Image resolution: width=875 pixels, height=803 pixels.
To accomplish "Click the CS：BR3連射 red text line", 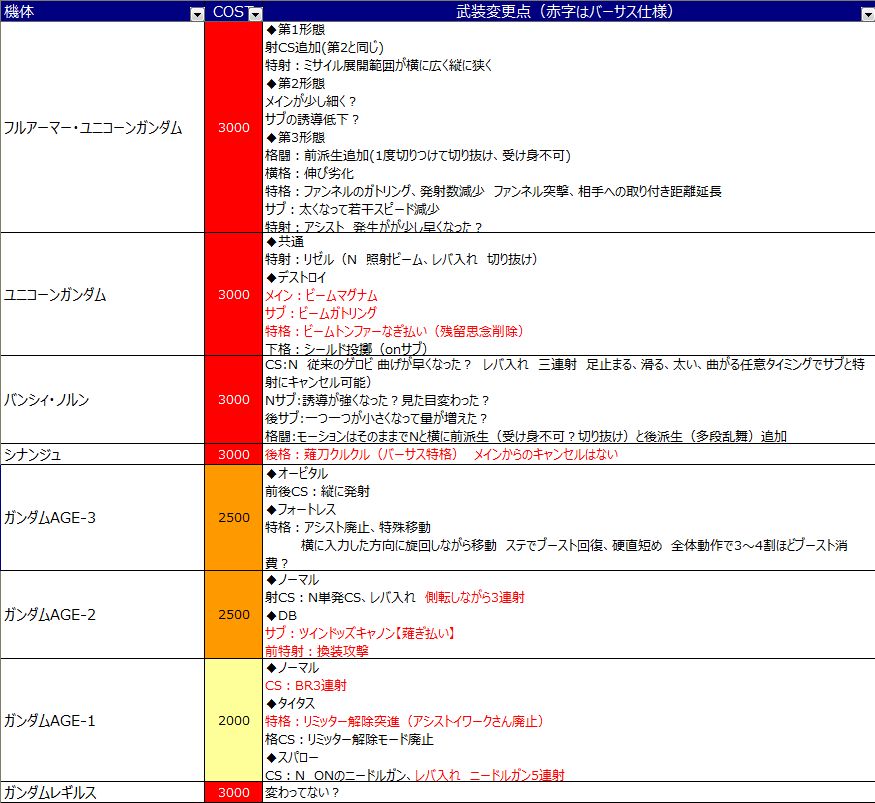I will pyautogui.click(x=306, y=685).
